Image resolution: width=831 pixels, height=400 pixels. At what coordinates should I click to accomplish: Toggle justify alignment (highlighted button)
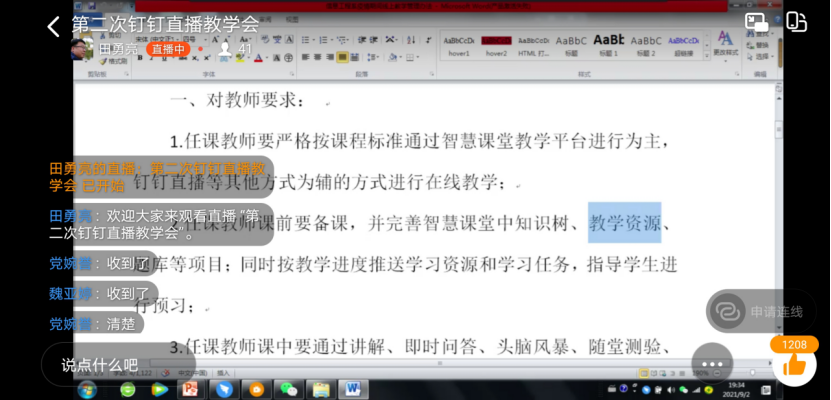tap(342, 57)
